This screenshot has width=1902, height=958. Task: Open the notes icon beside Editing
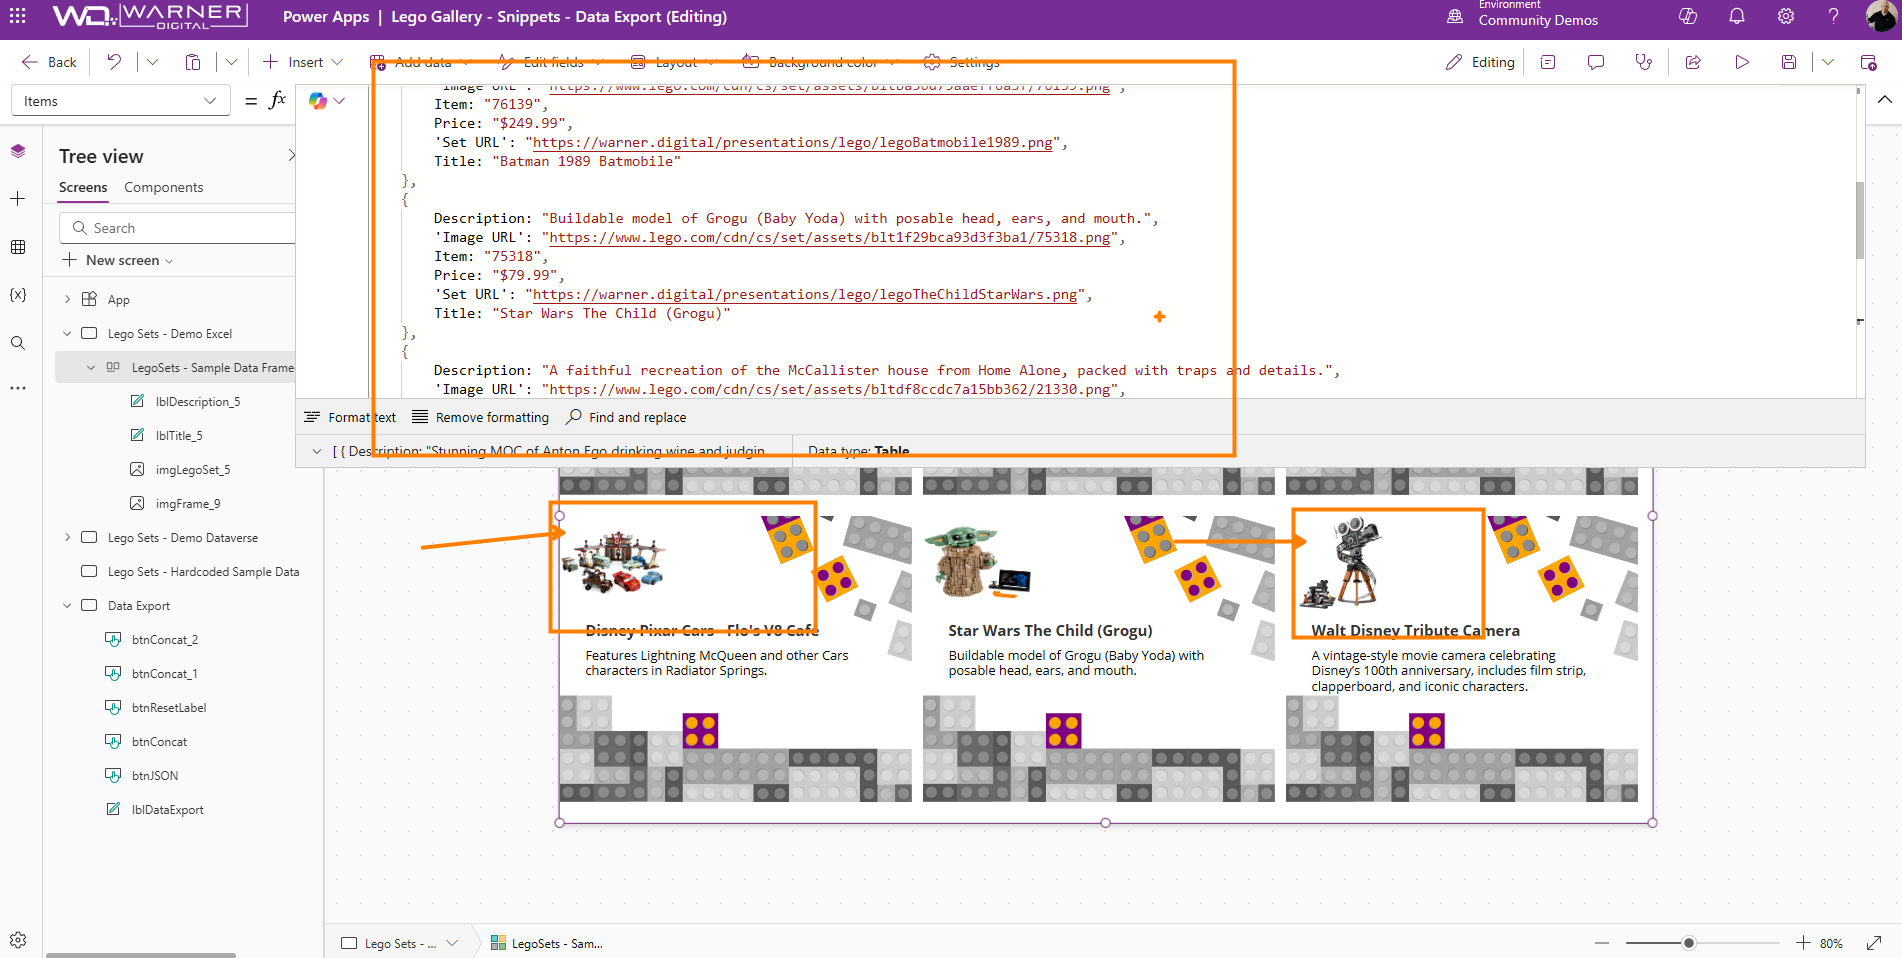1548,62
